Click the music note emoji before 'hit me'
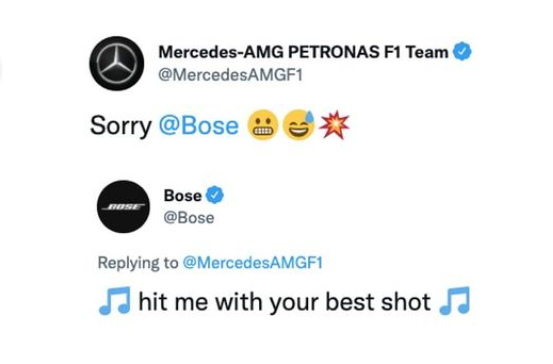Screen dimensions: 553x364 115,301
